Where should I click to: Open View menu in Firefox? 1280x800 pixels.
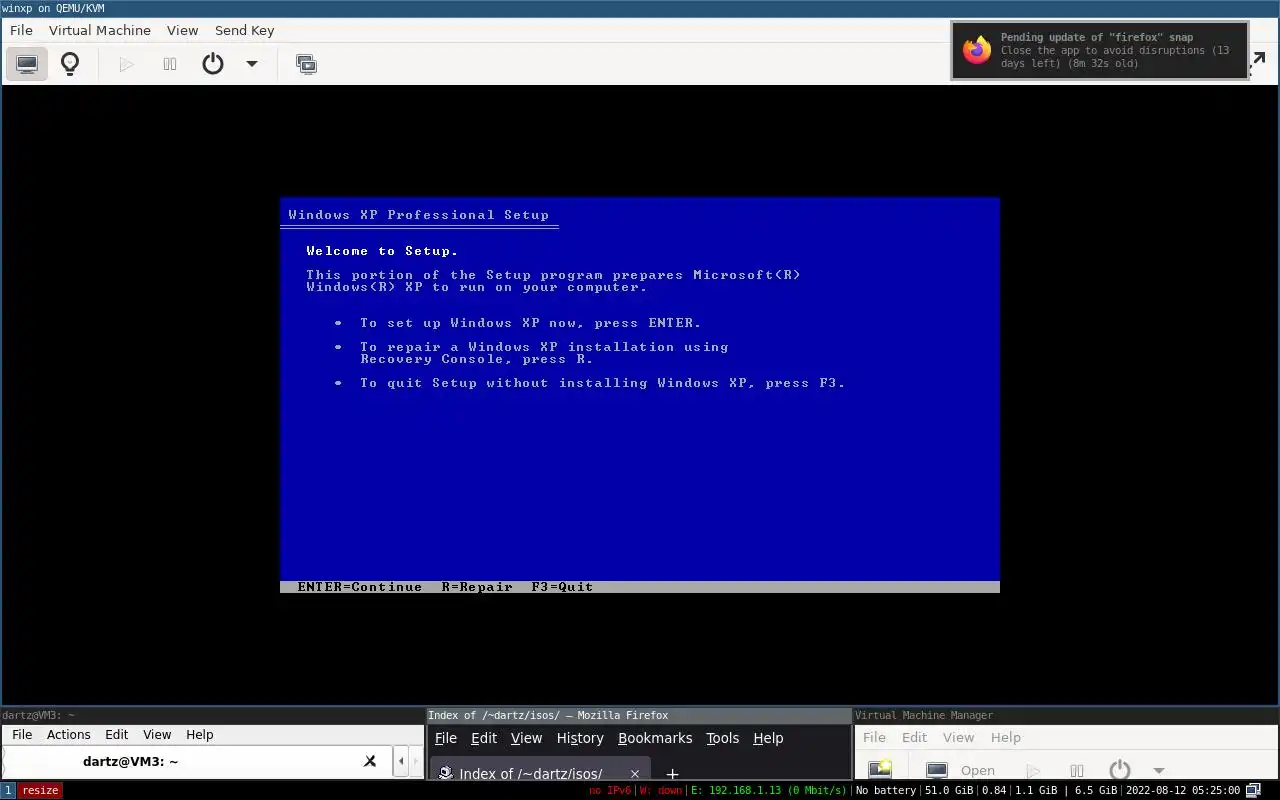(x=527, y=738)
